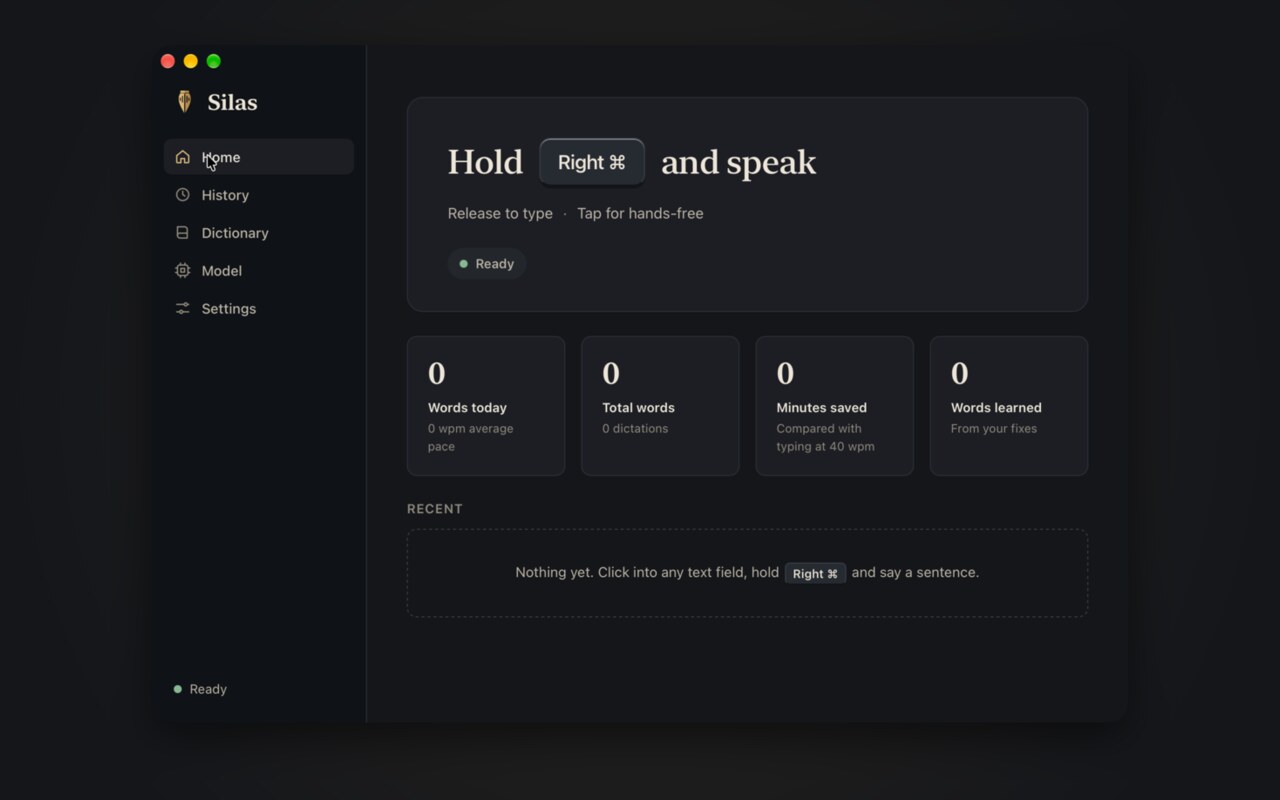Click the "RECENT" section label
Viewport: 1280px width, 800px height.
[435, 509]
